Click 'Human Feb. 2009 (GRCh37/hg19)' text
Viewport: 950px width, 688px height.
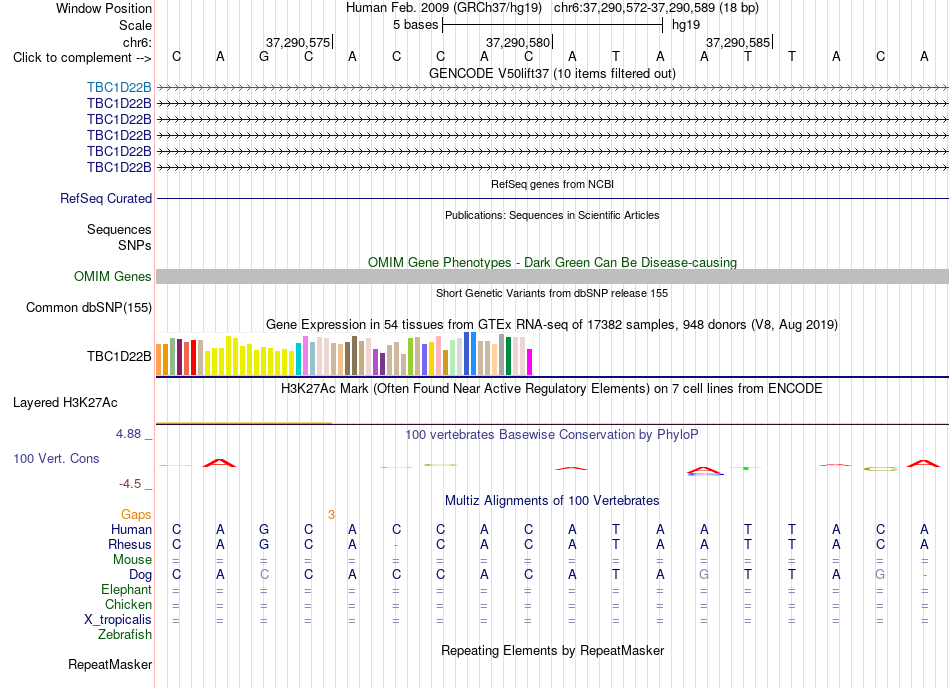(x=443, y=8)
